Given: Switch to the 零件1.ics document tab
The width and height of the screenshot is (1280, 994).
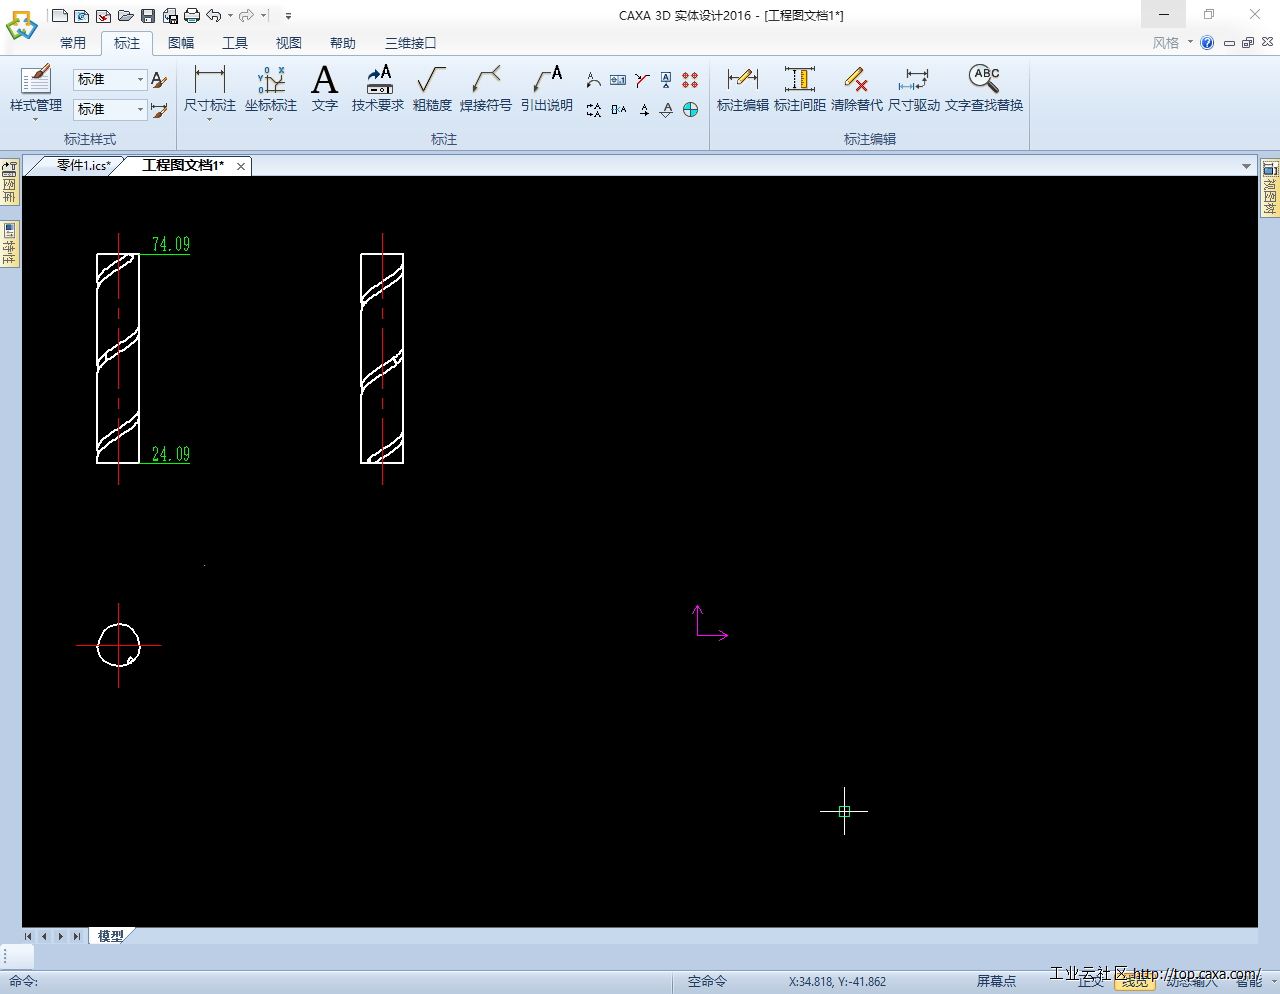Looking at the screenshot, I should click(x=82, y=166).
